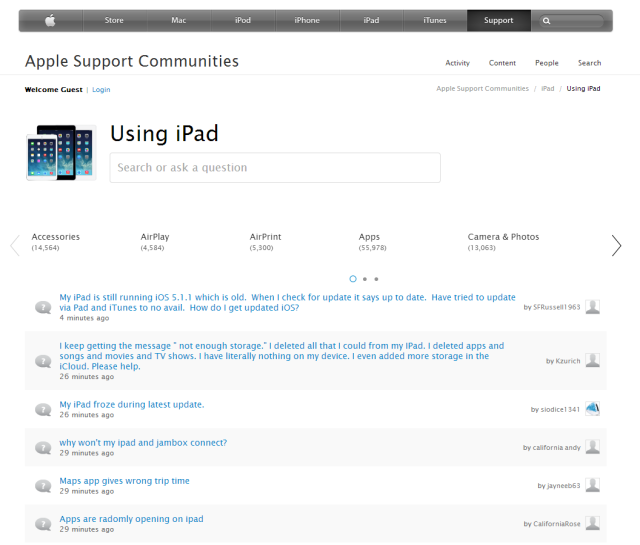
Task: Open the iPad menu item in top bar
Action: click(x=371, y=20)
